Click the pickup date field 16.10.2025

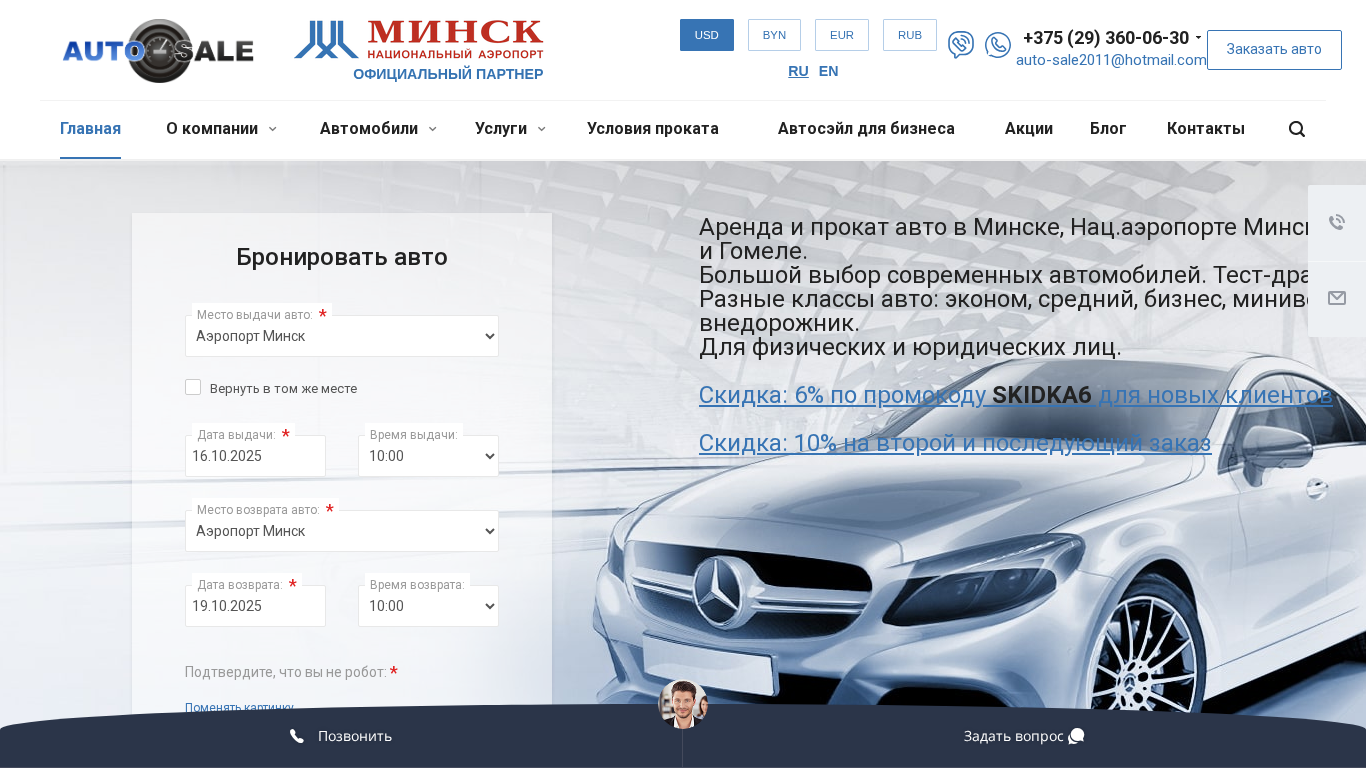pos(255,456)
